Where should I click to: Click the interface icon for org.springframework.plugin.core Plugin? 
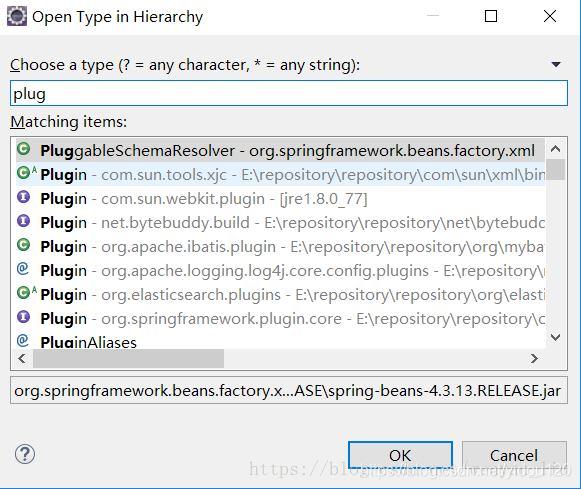click(x=24, y=317)
